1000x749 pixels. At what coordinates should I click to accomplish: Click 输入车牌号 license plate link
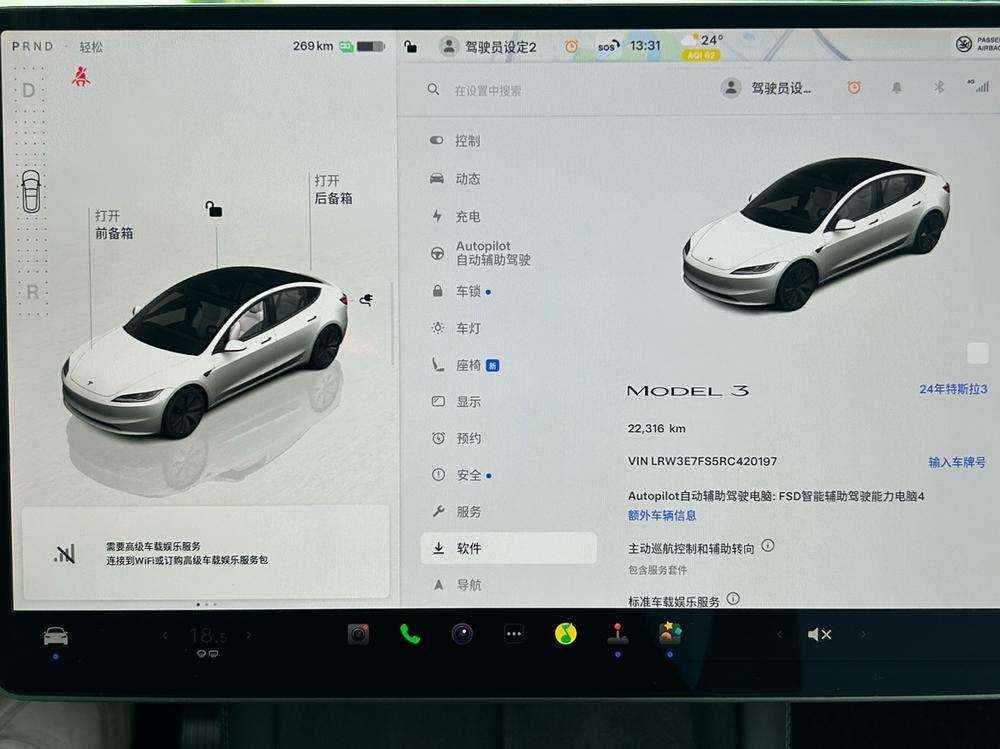tap(957, 462)
